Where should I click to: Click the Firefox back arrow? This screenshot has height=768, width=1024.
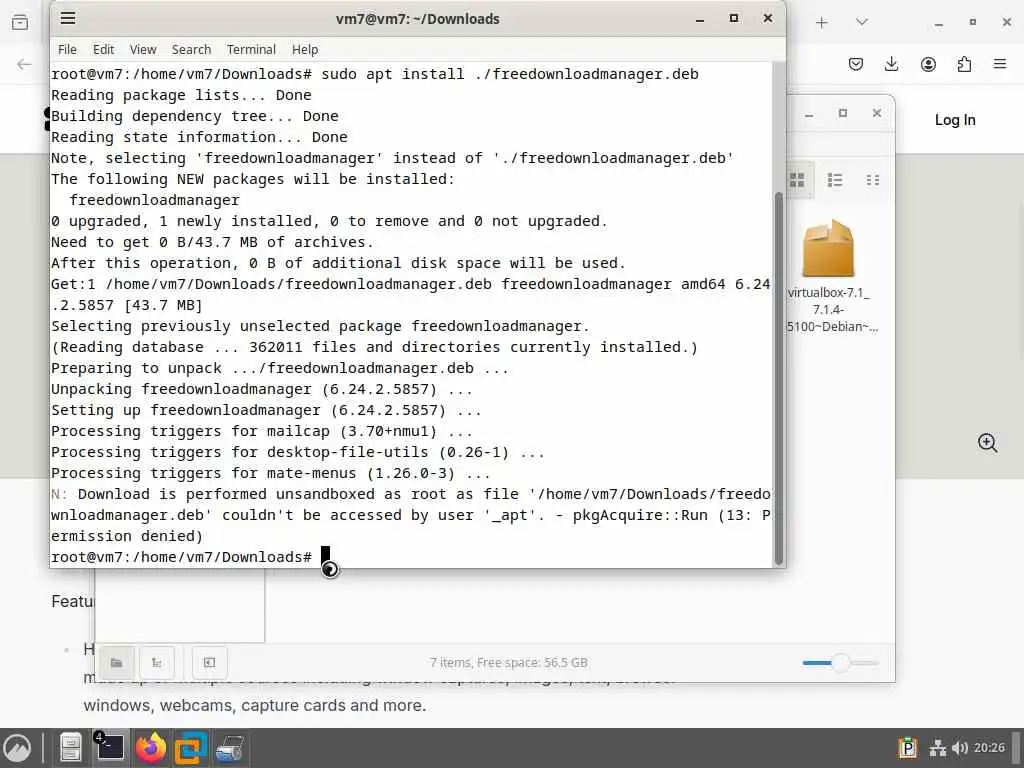click(x=24, y=64)
